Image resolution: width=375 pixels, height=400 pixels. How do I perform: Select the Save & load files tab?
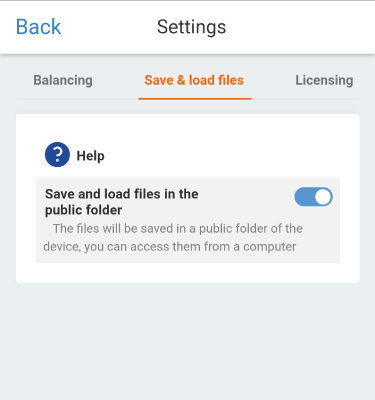click(194, 80)
